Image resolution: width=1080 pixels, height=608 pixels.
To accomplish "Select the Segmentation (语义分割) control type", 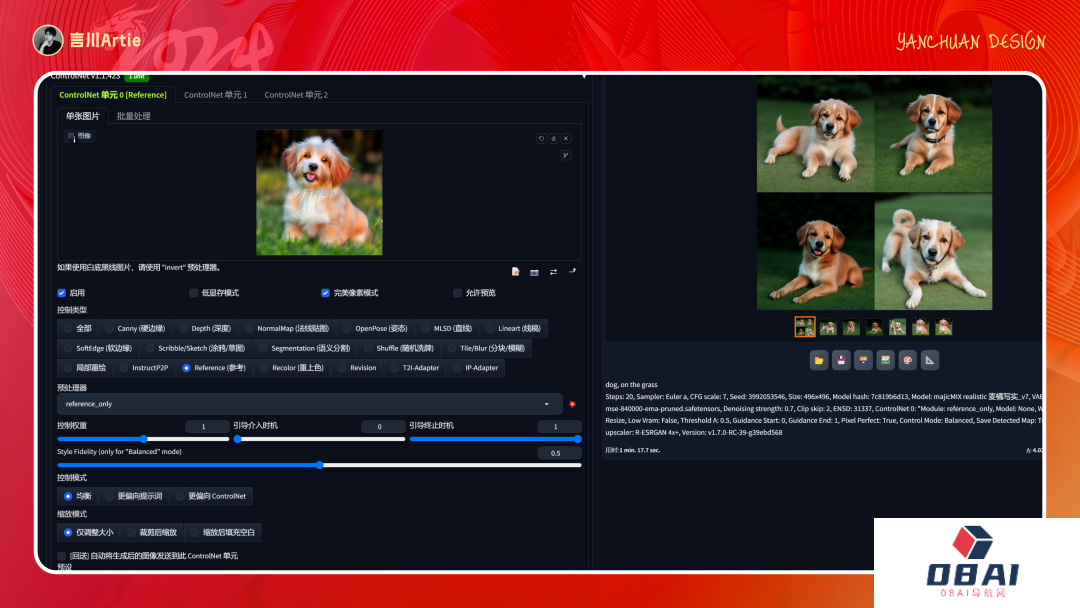I will pyautogui.click(x=304, y=348).
